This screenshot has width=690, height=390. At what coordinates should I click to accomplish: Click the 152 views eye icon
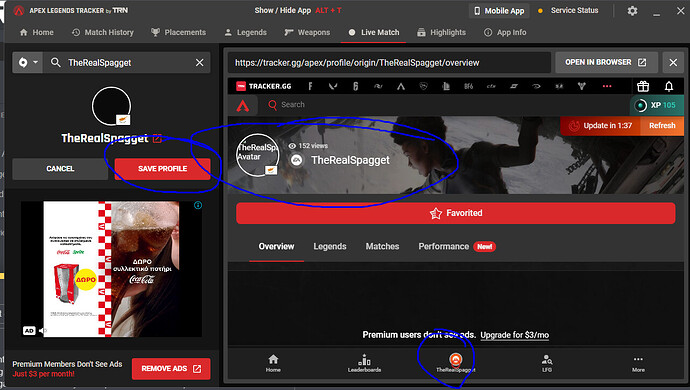tap(292, 146)
